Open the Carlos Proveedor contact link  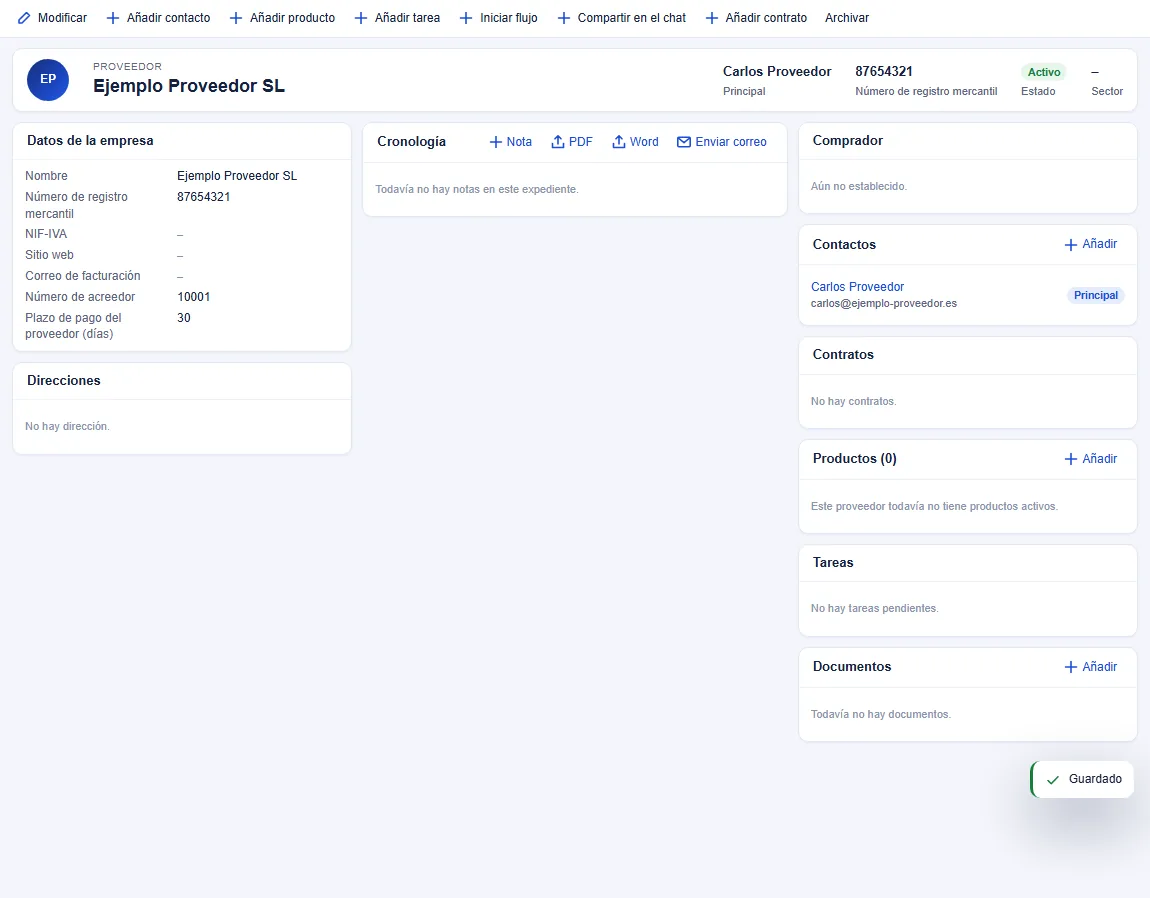coord(857,287)
